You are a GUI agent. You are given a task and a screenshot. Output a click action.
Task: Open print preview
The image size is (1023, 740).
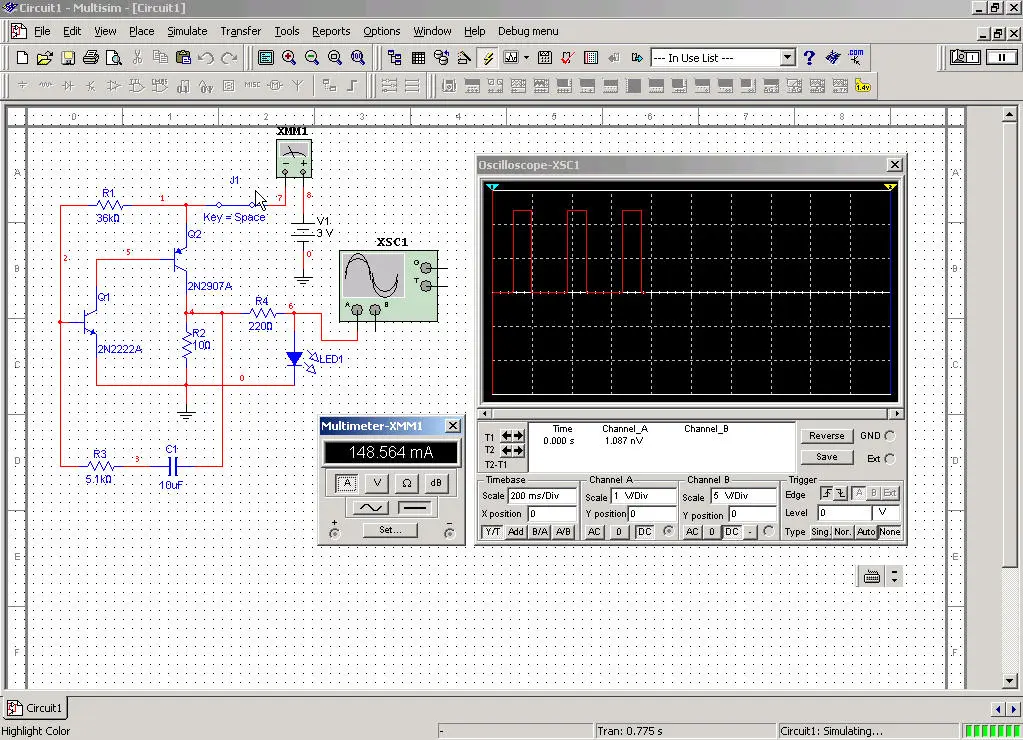[x=114, y=58]
